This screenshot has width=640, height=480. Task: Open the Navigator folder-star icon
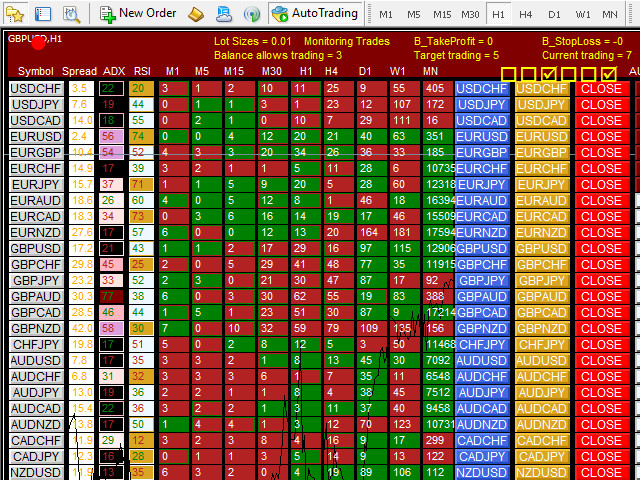pos(14,14)
